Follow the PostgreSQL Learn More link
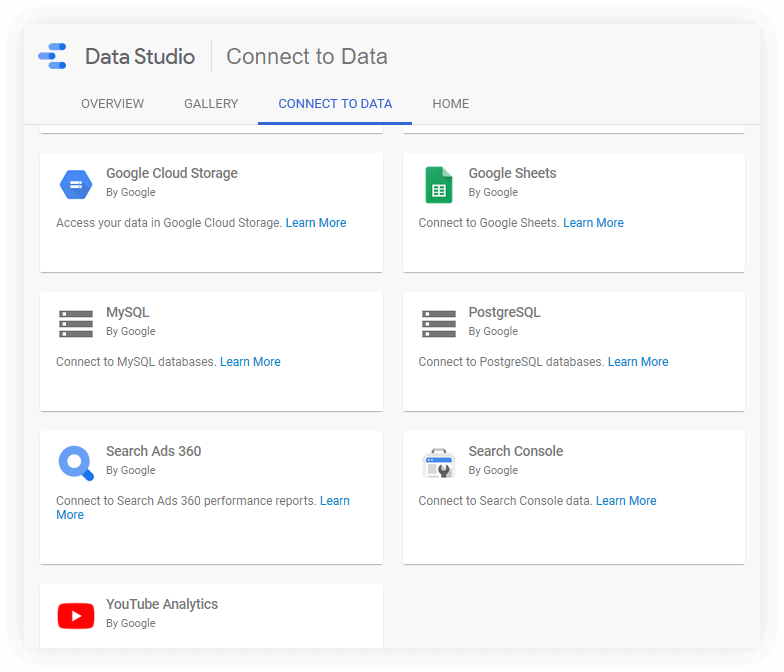Image resolution: width=784 pixels, height=672 pixels. tap(638, 362)
